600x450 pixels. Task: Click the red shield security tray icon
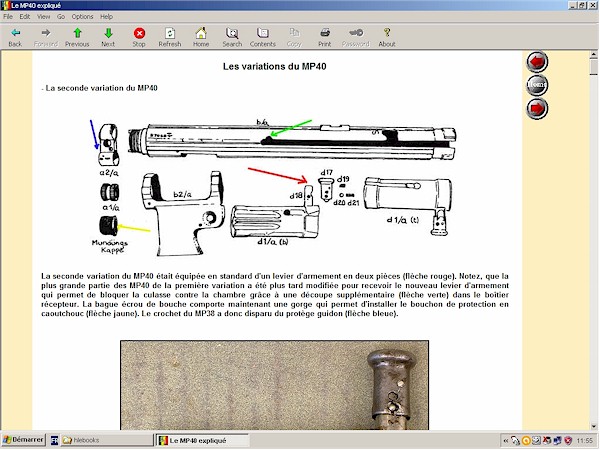pos(569,441)
